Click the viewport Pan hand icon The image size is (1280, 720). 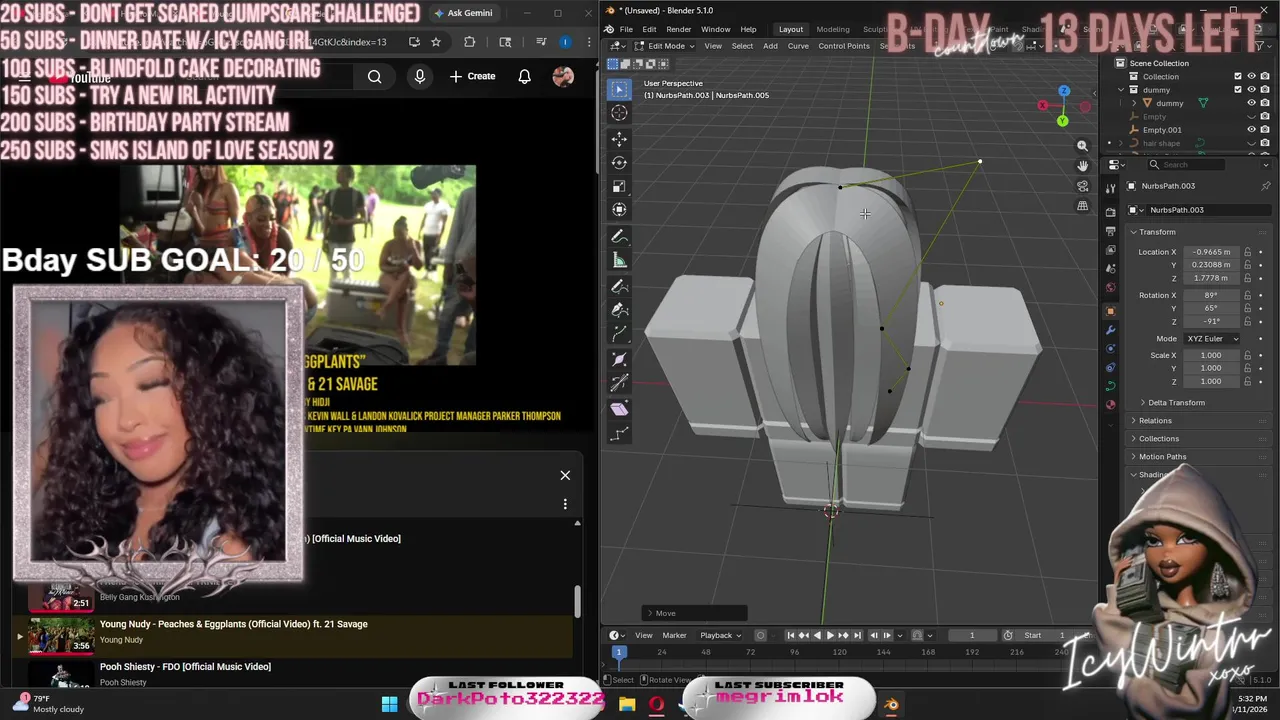coord(1082,166)
